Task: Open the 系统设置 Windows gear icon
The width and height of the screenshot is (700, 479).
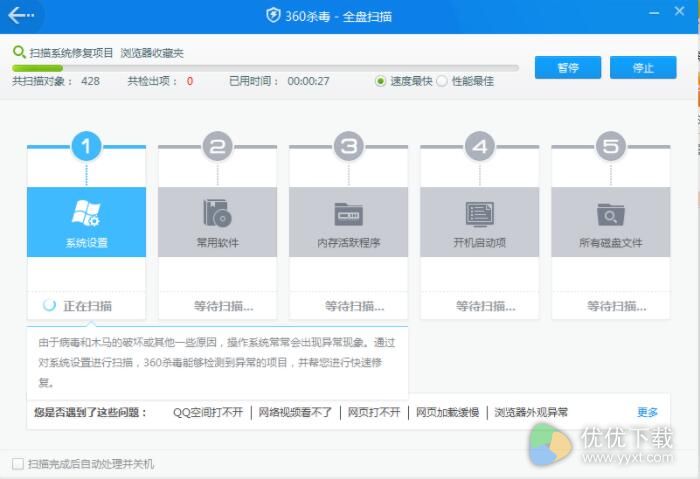Action: (x=86, y=213)
